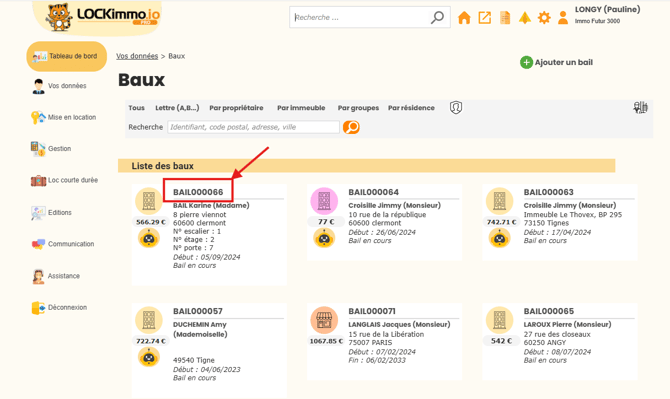The width and height of the screenshot is (670, 399).
Task: Open Editions sidebar menu
Action: tap(51, 212)
